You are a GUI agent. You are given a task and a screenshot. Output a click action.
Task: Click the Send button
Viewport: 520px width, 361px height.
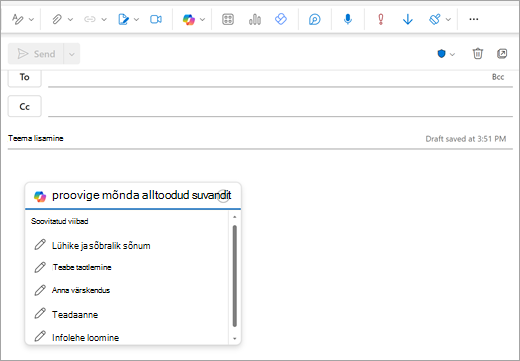click(36, 54)
